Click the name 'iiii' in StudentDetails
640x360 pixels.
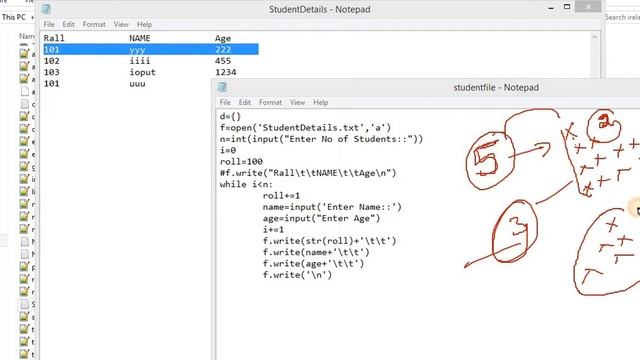point(140,61)
